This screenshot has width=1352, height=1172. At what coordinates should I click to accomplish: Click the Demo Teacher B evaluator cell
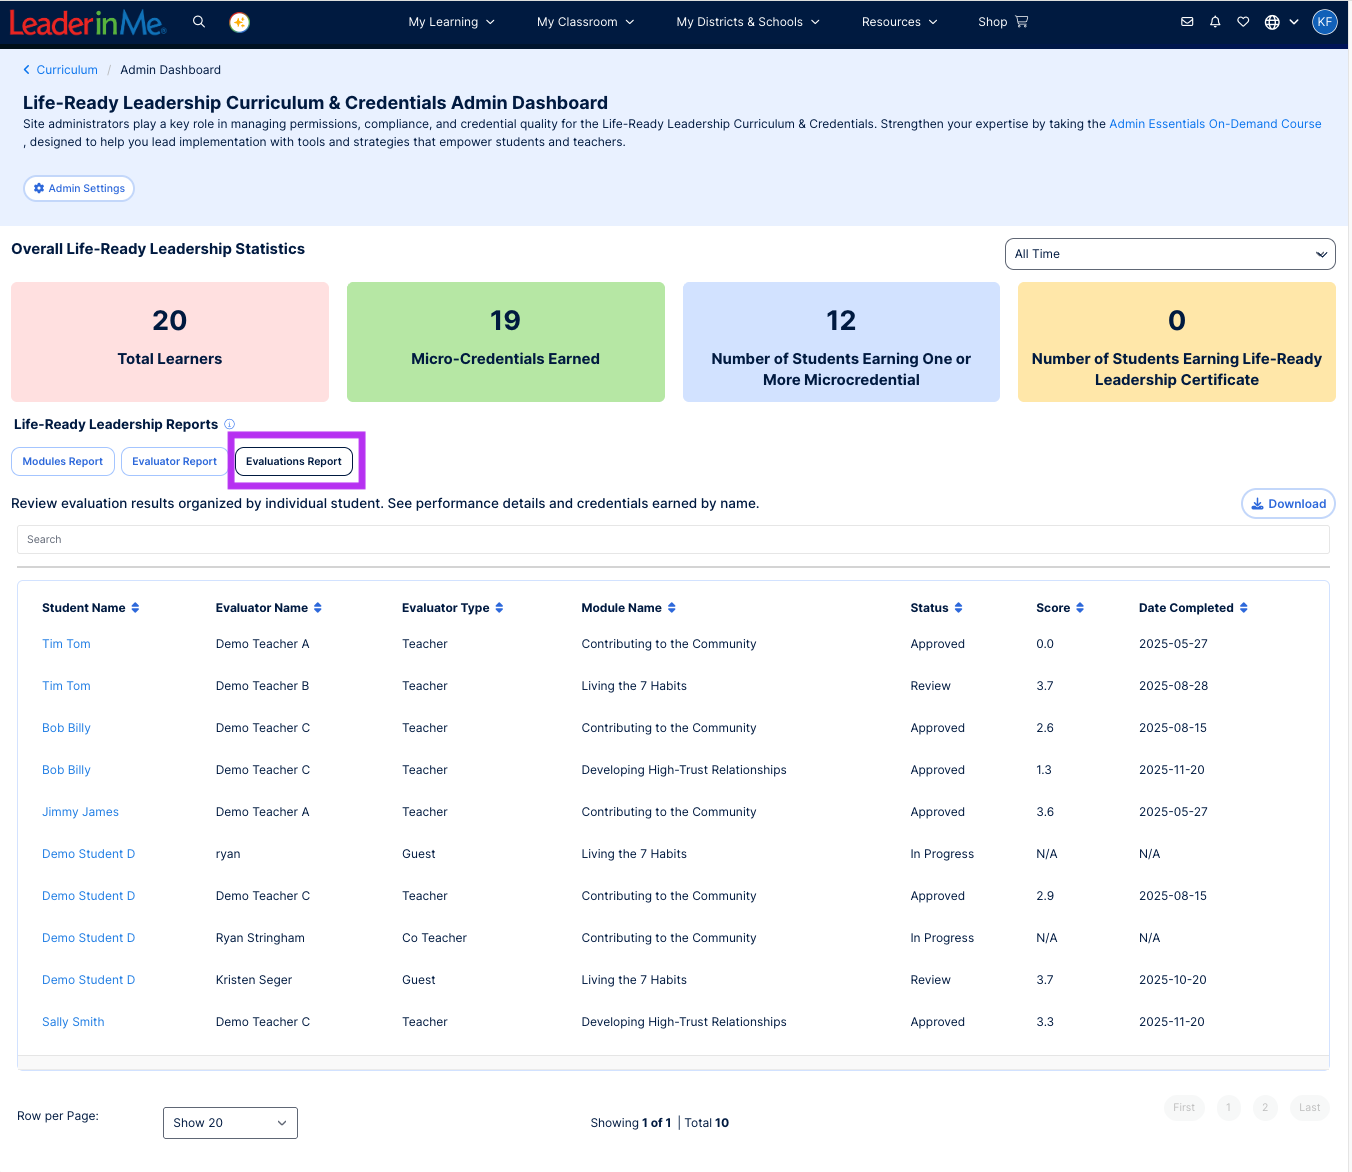[x=262, y=686]
